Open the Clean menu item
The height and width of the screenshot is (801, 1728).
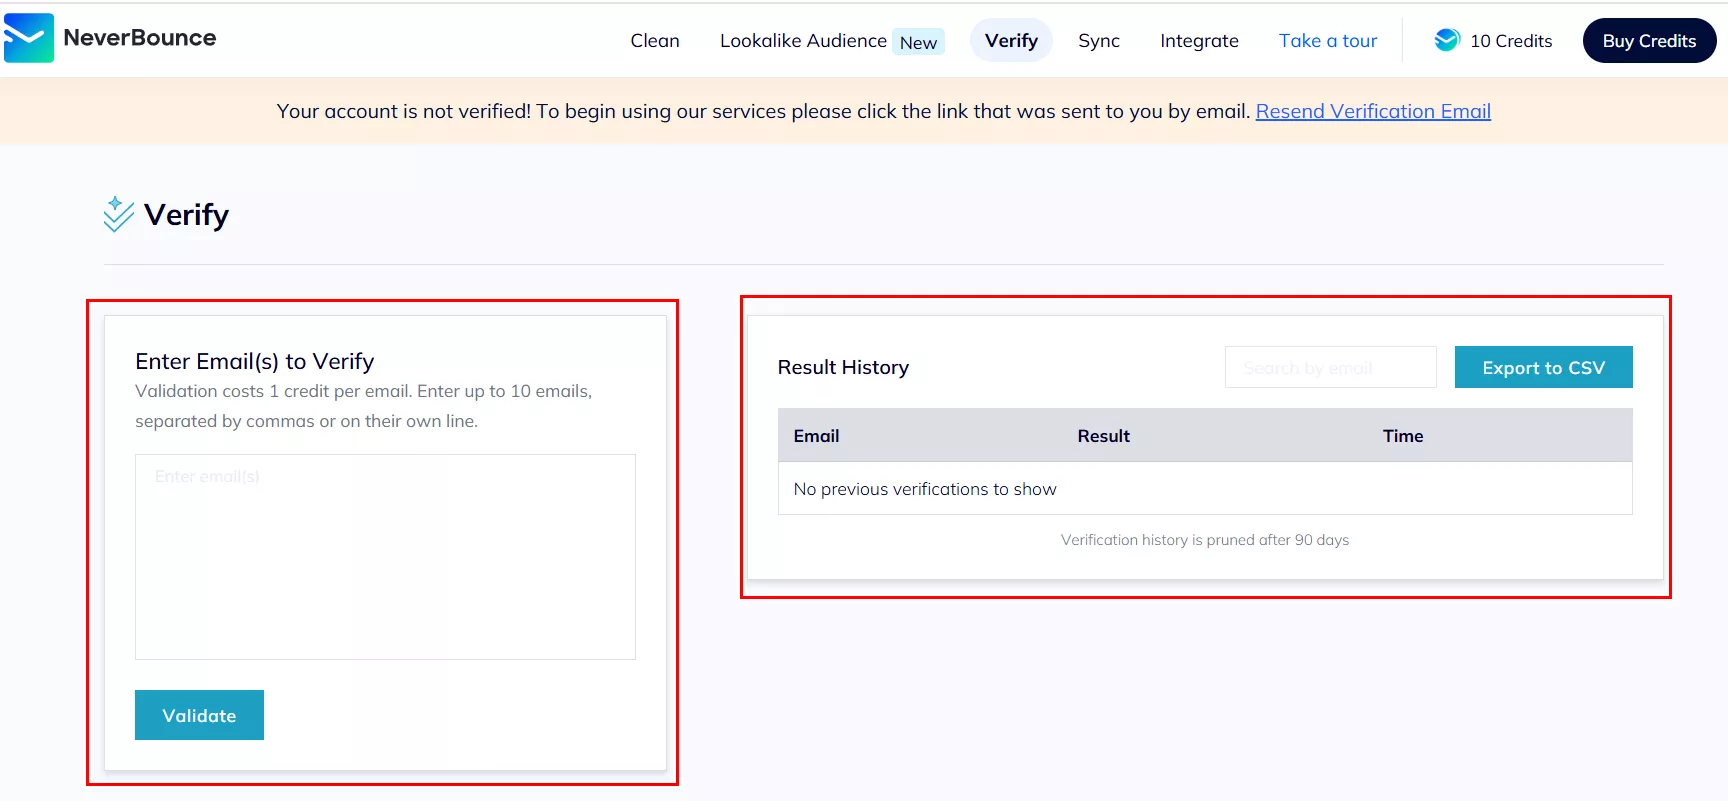point(655,41)
